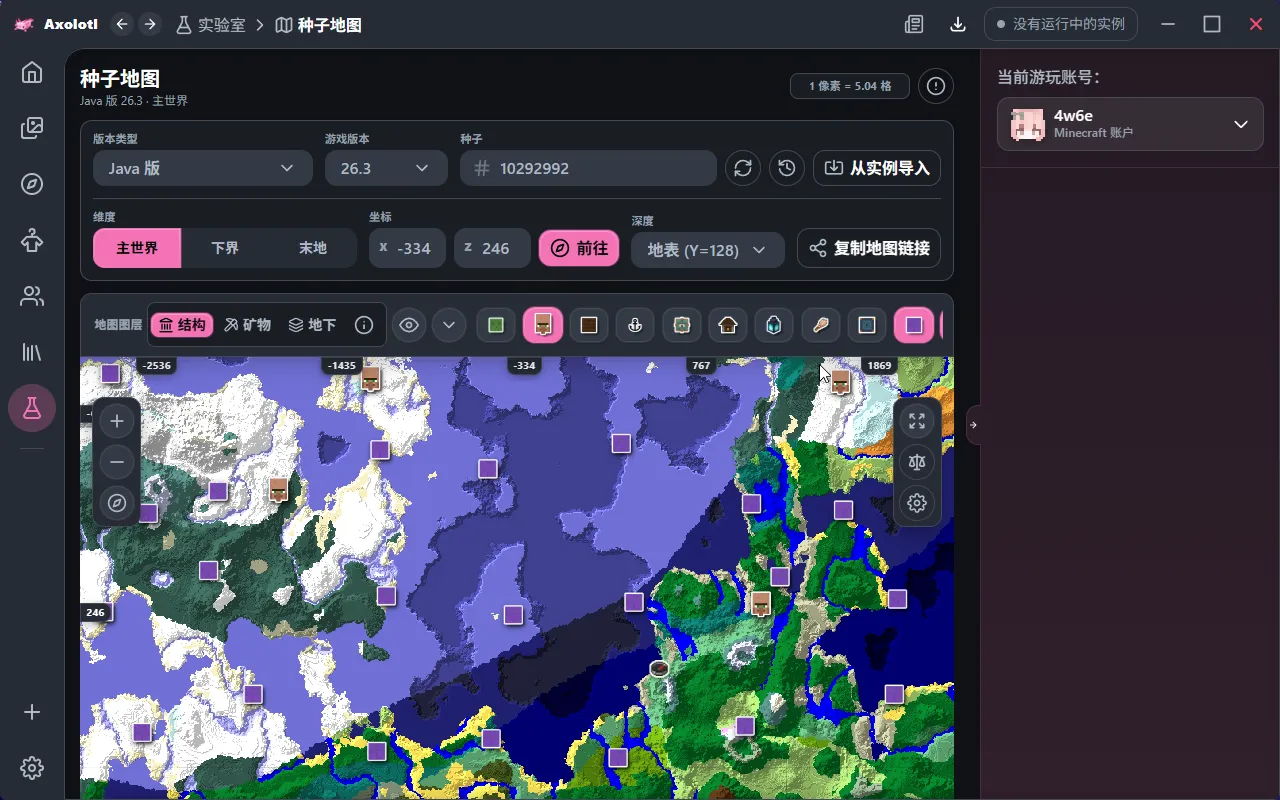Toggle all structures visibility eye
The height and width of the screenshot is (800, 1280).
point(408,325)
